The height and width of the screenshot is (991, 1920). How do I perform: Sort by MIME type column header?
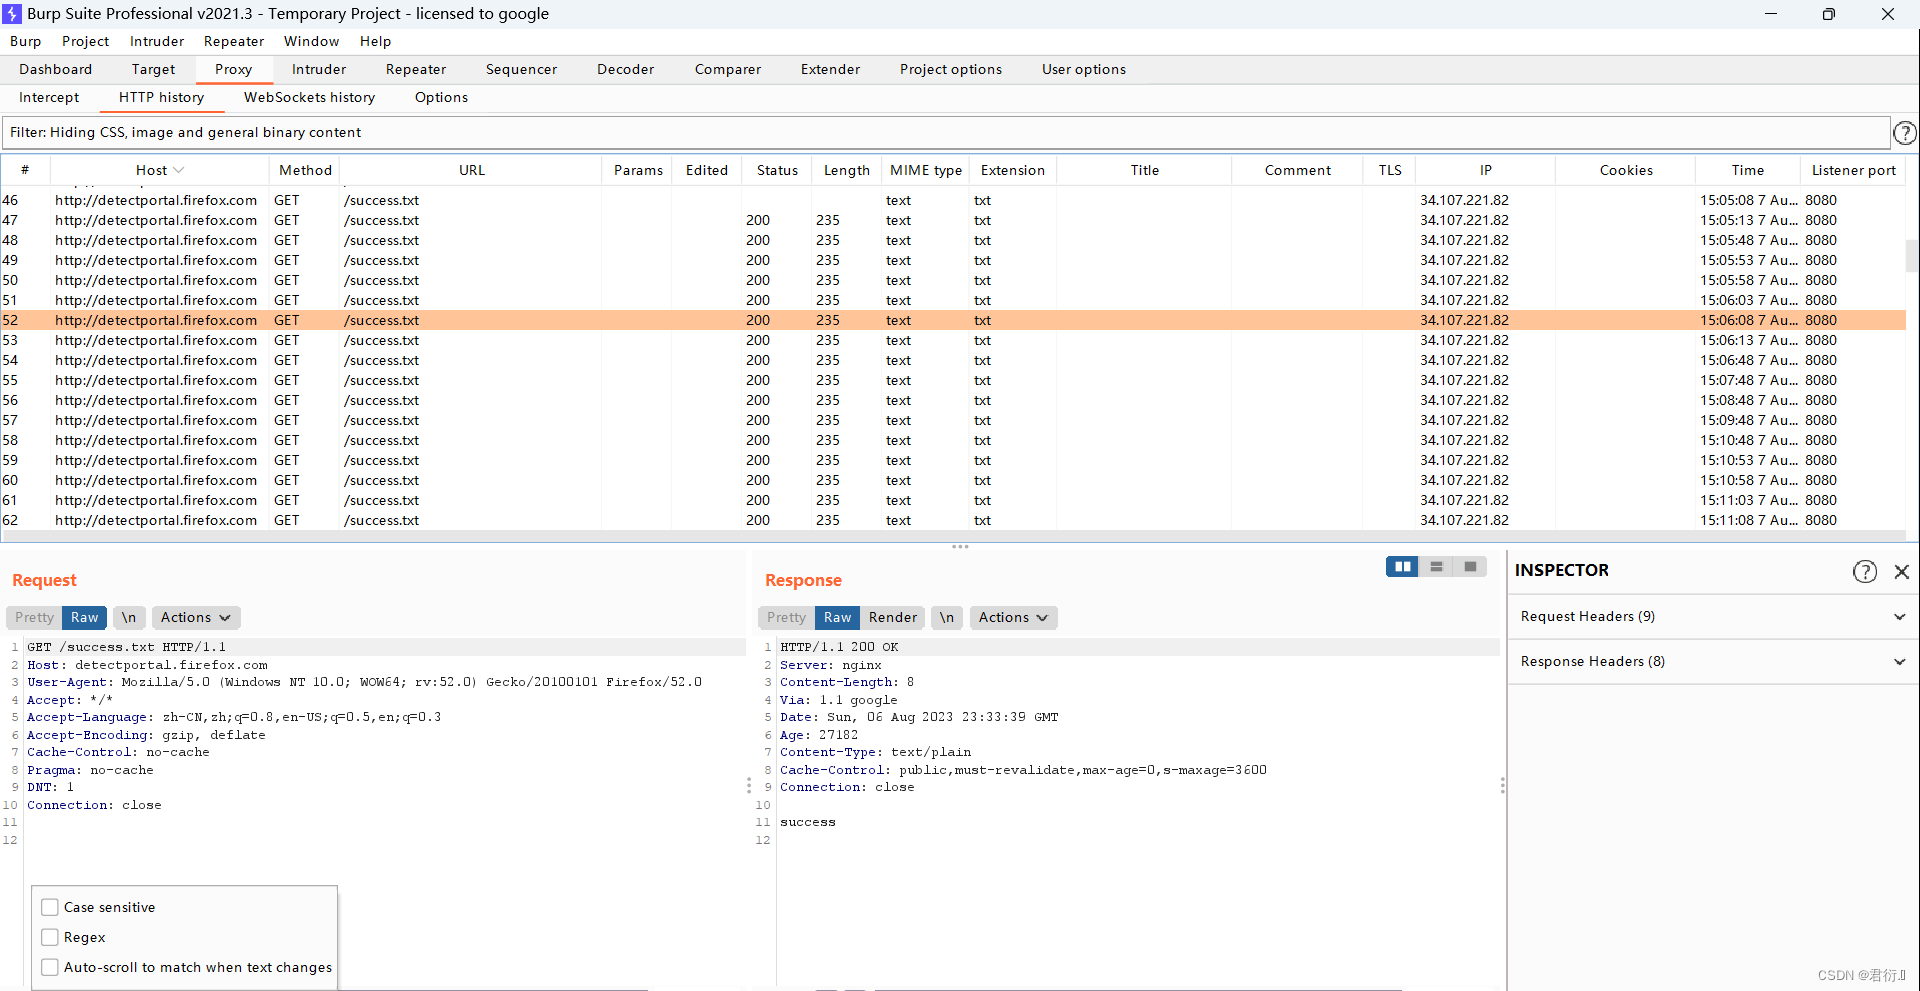926,170
